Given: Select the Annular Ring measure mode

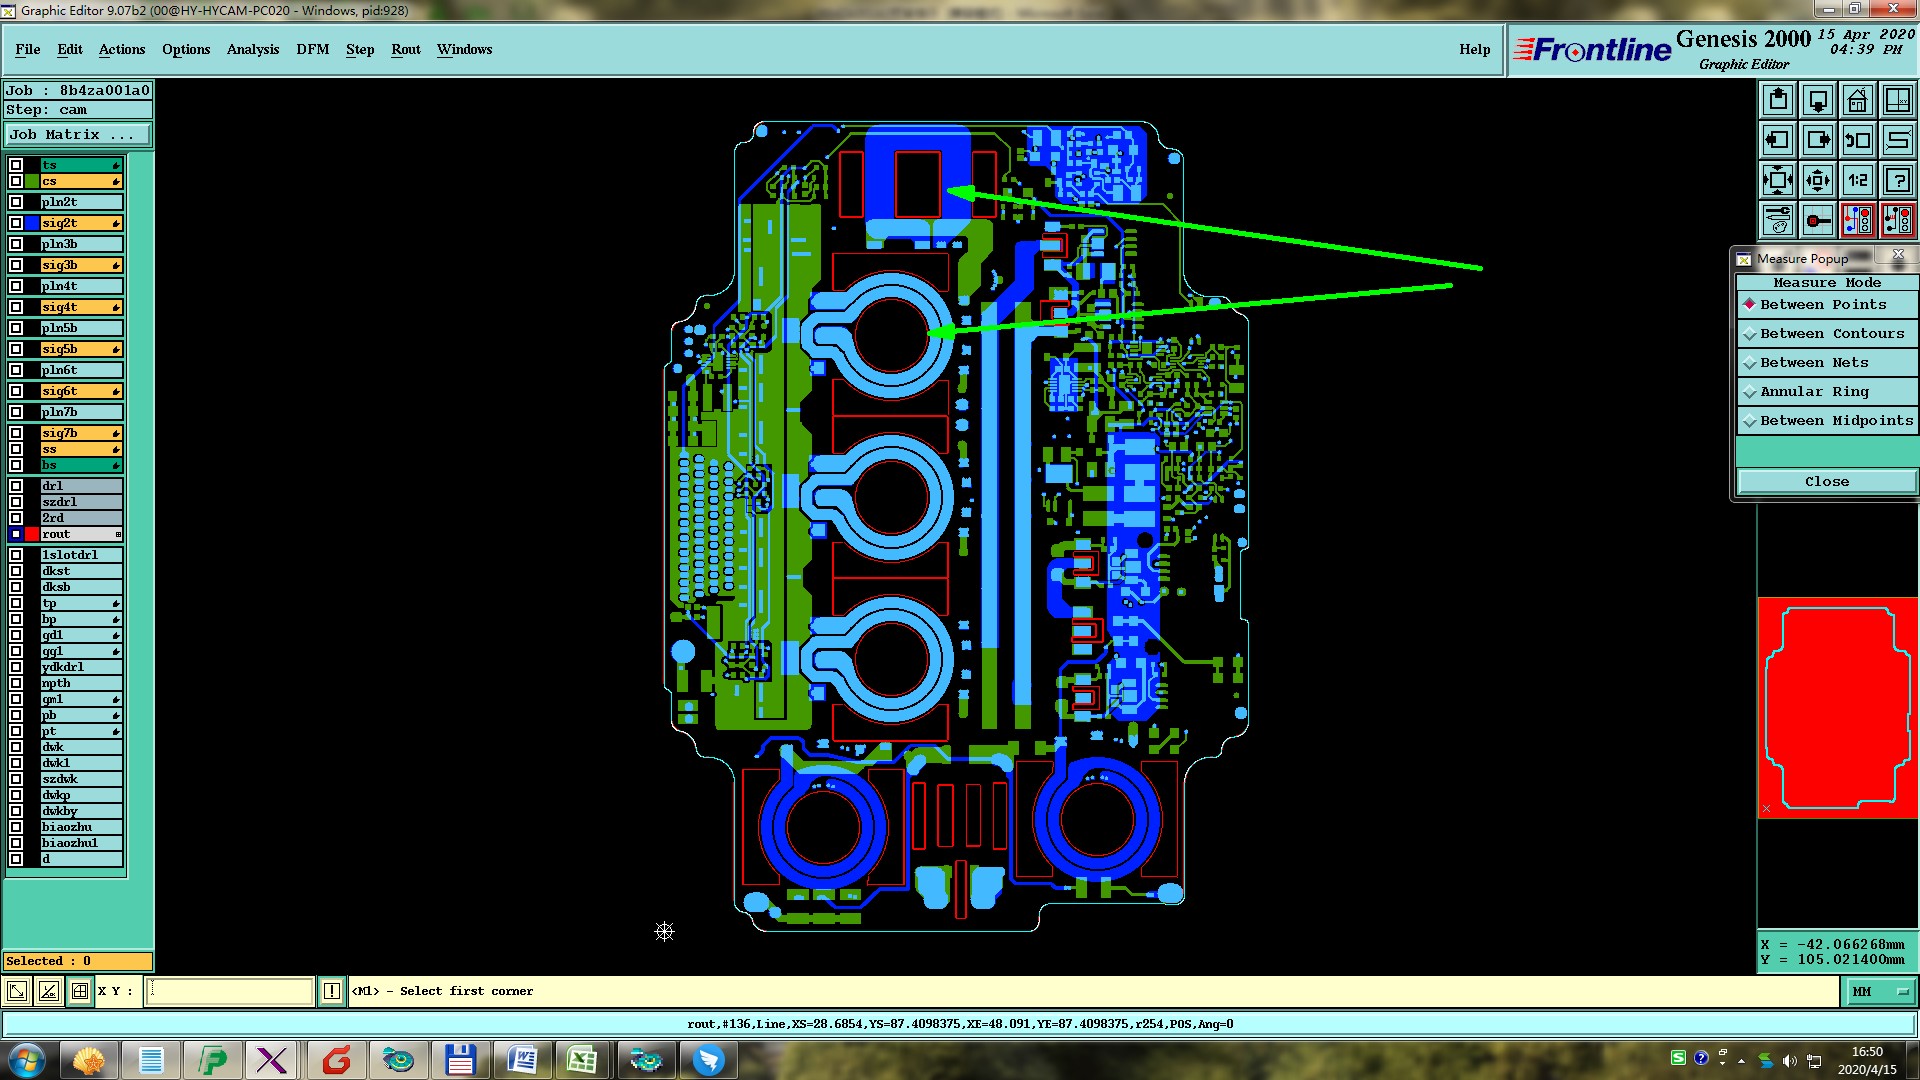Looking at the screenshot, I should [1813, 392].
